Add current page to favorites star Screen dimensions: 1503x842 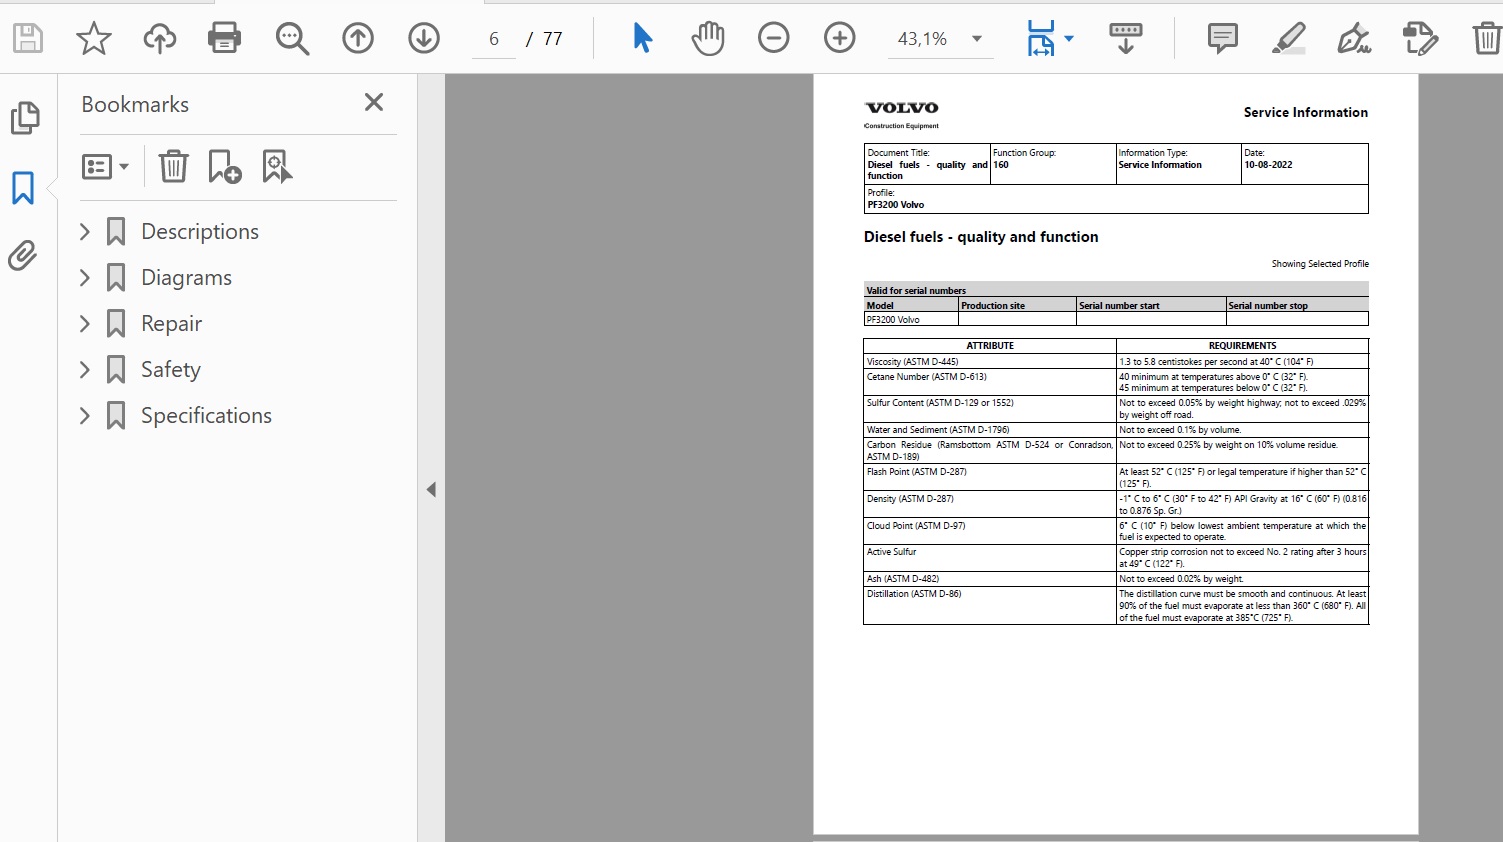coord(94,39)
